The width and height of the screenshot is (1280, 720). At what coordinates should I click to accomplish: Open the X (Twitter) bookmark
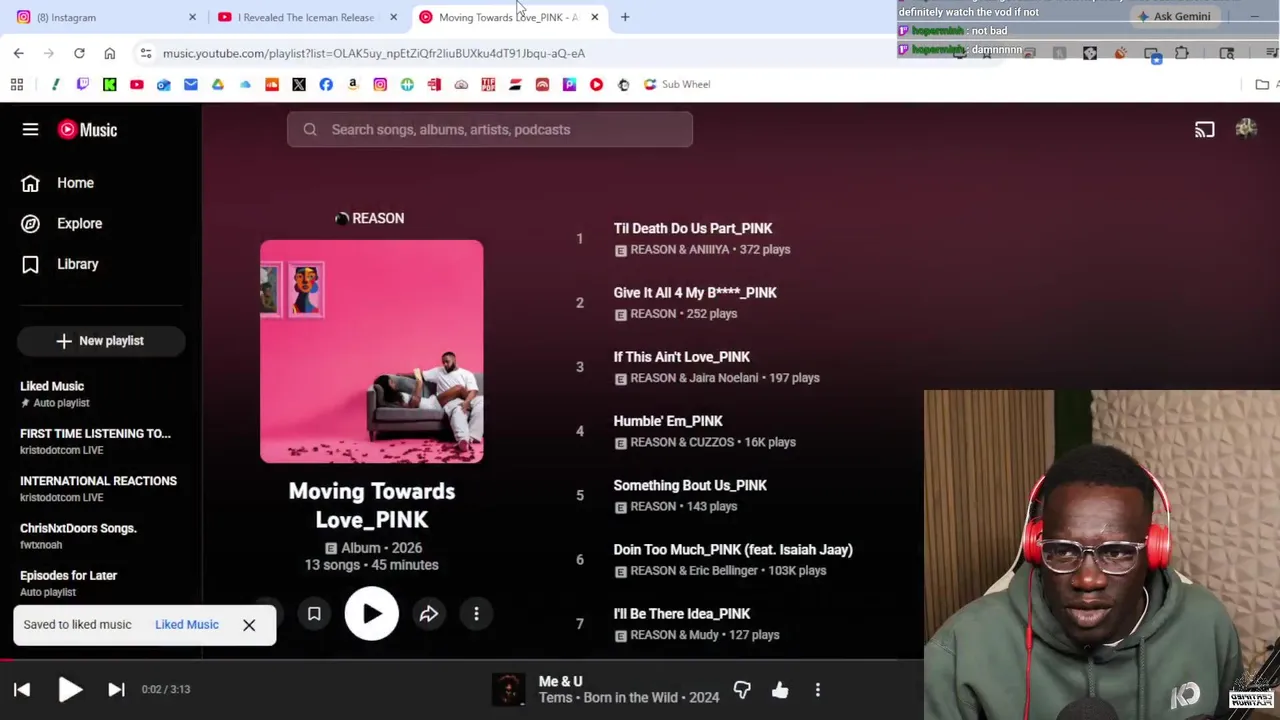pos(299,84)
